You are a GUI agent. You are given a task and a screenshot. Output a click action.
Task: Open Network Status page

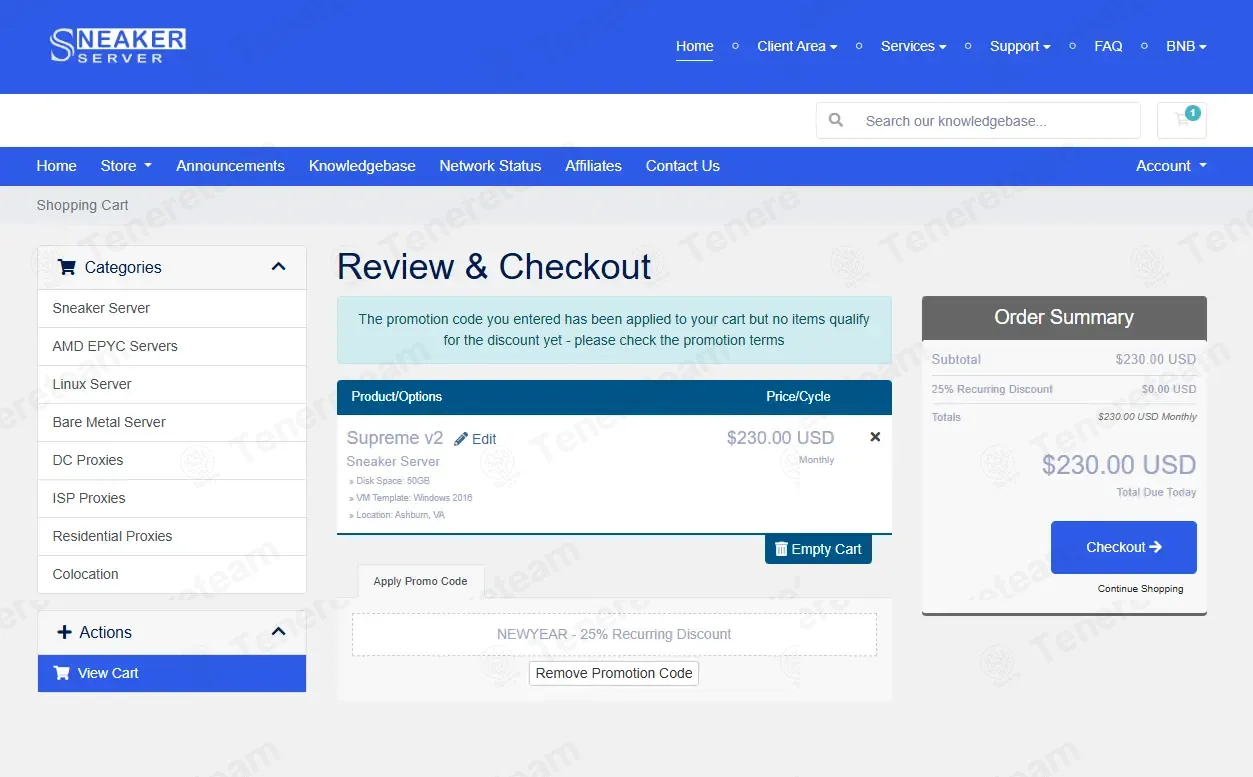click(x=490, y=166)
